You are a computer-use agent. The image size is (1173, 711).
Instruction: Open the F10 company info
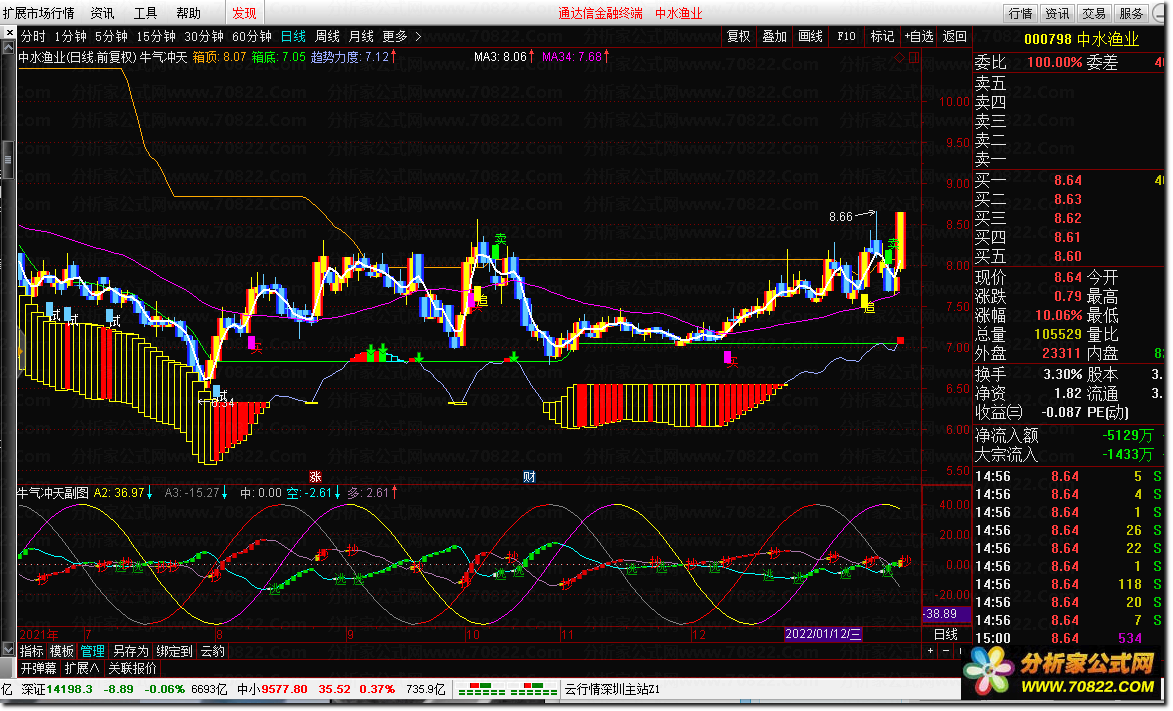coord(846,36)
